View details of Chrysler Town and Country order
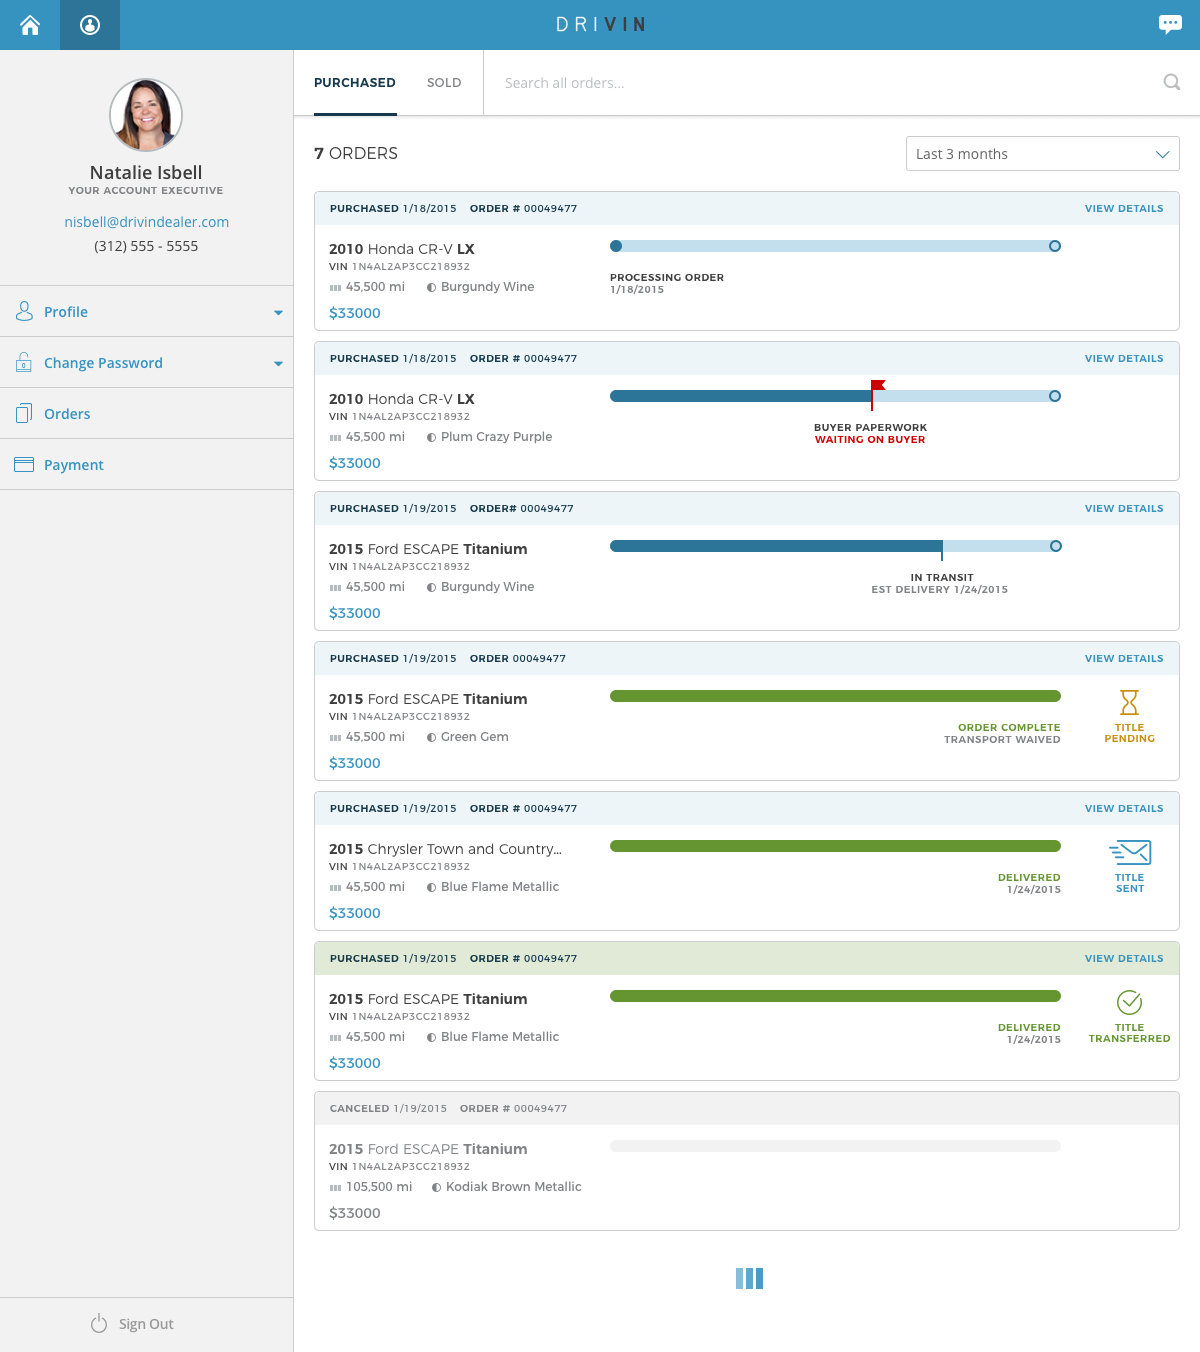The image size is (1200, 1352). [1124, 809]
